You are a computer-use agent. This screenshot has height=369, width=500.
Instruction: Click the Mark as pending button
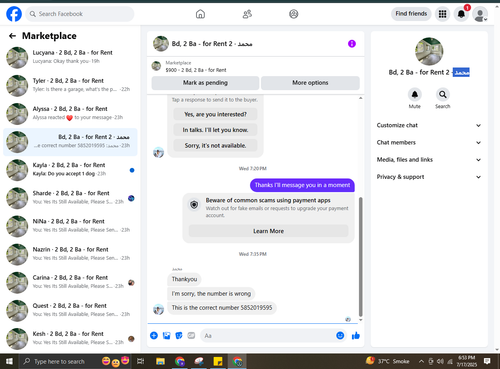[x=205, y=83]
